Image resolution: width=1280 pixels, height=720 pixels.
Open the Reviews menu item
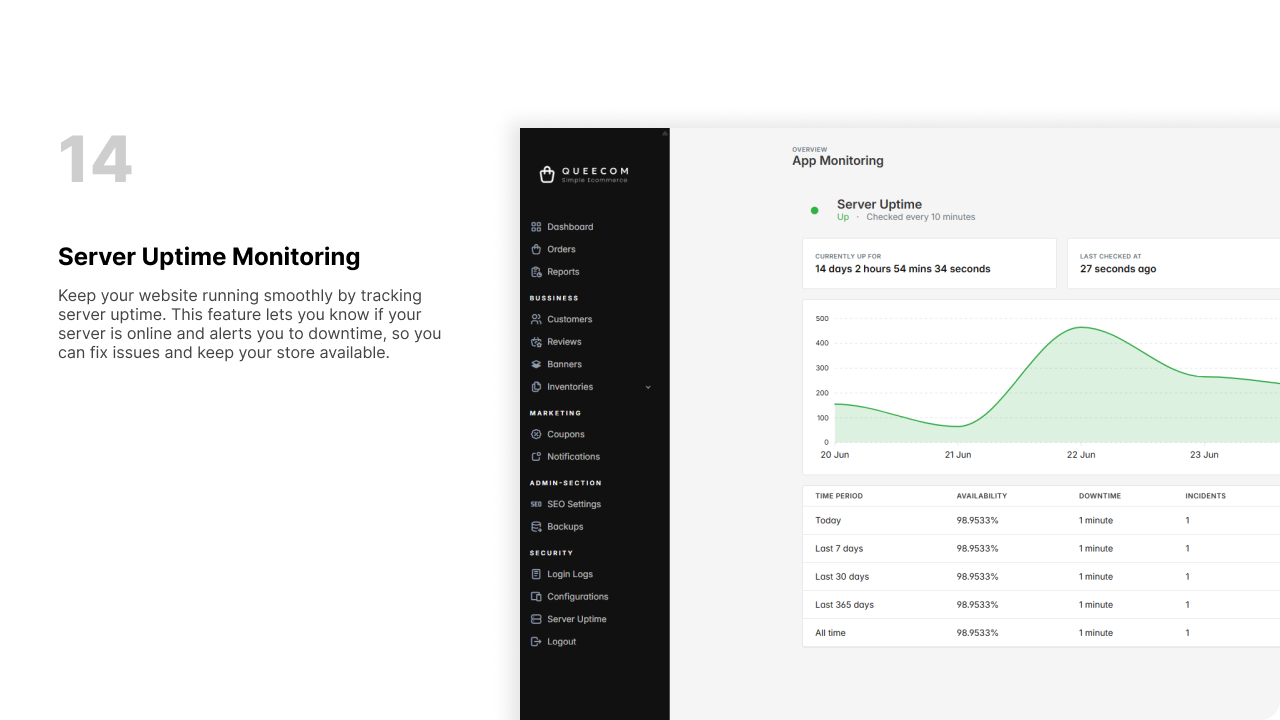(x=564, y=342)
